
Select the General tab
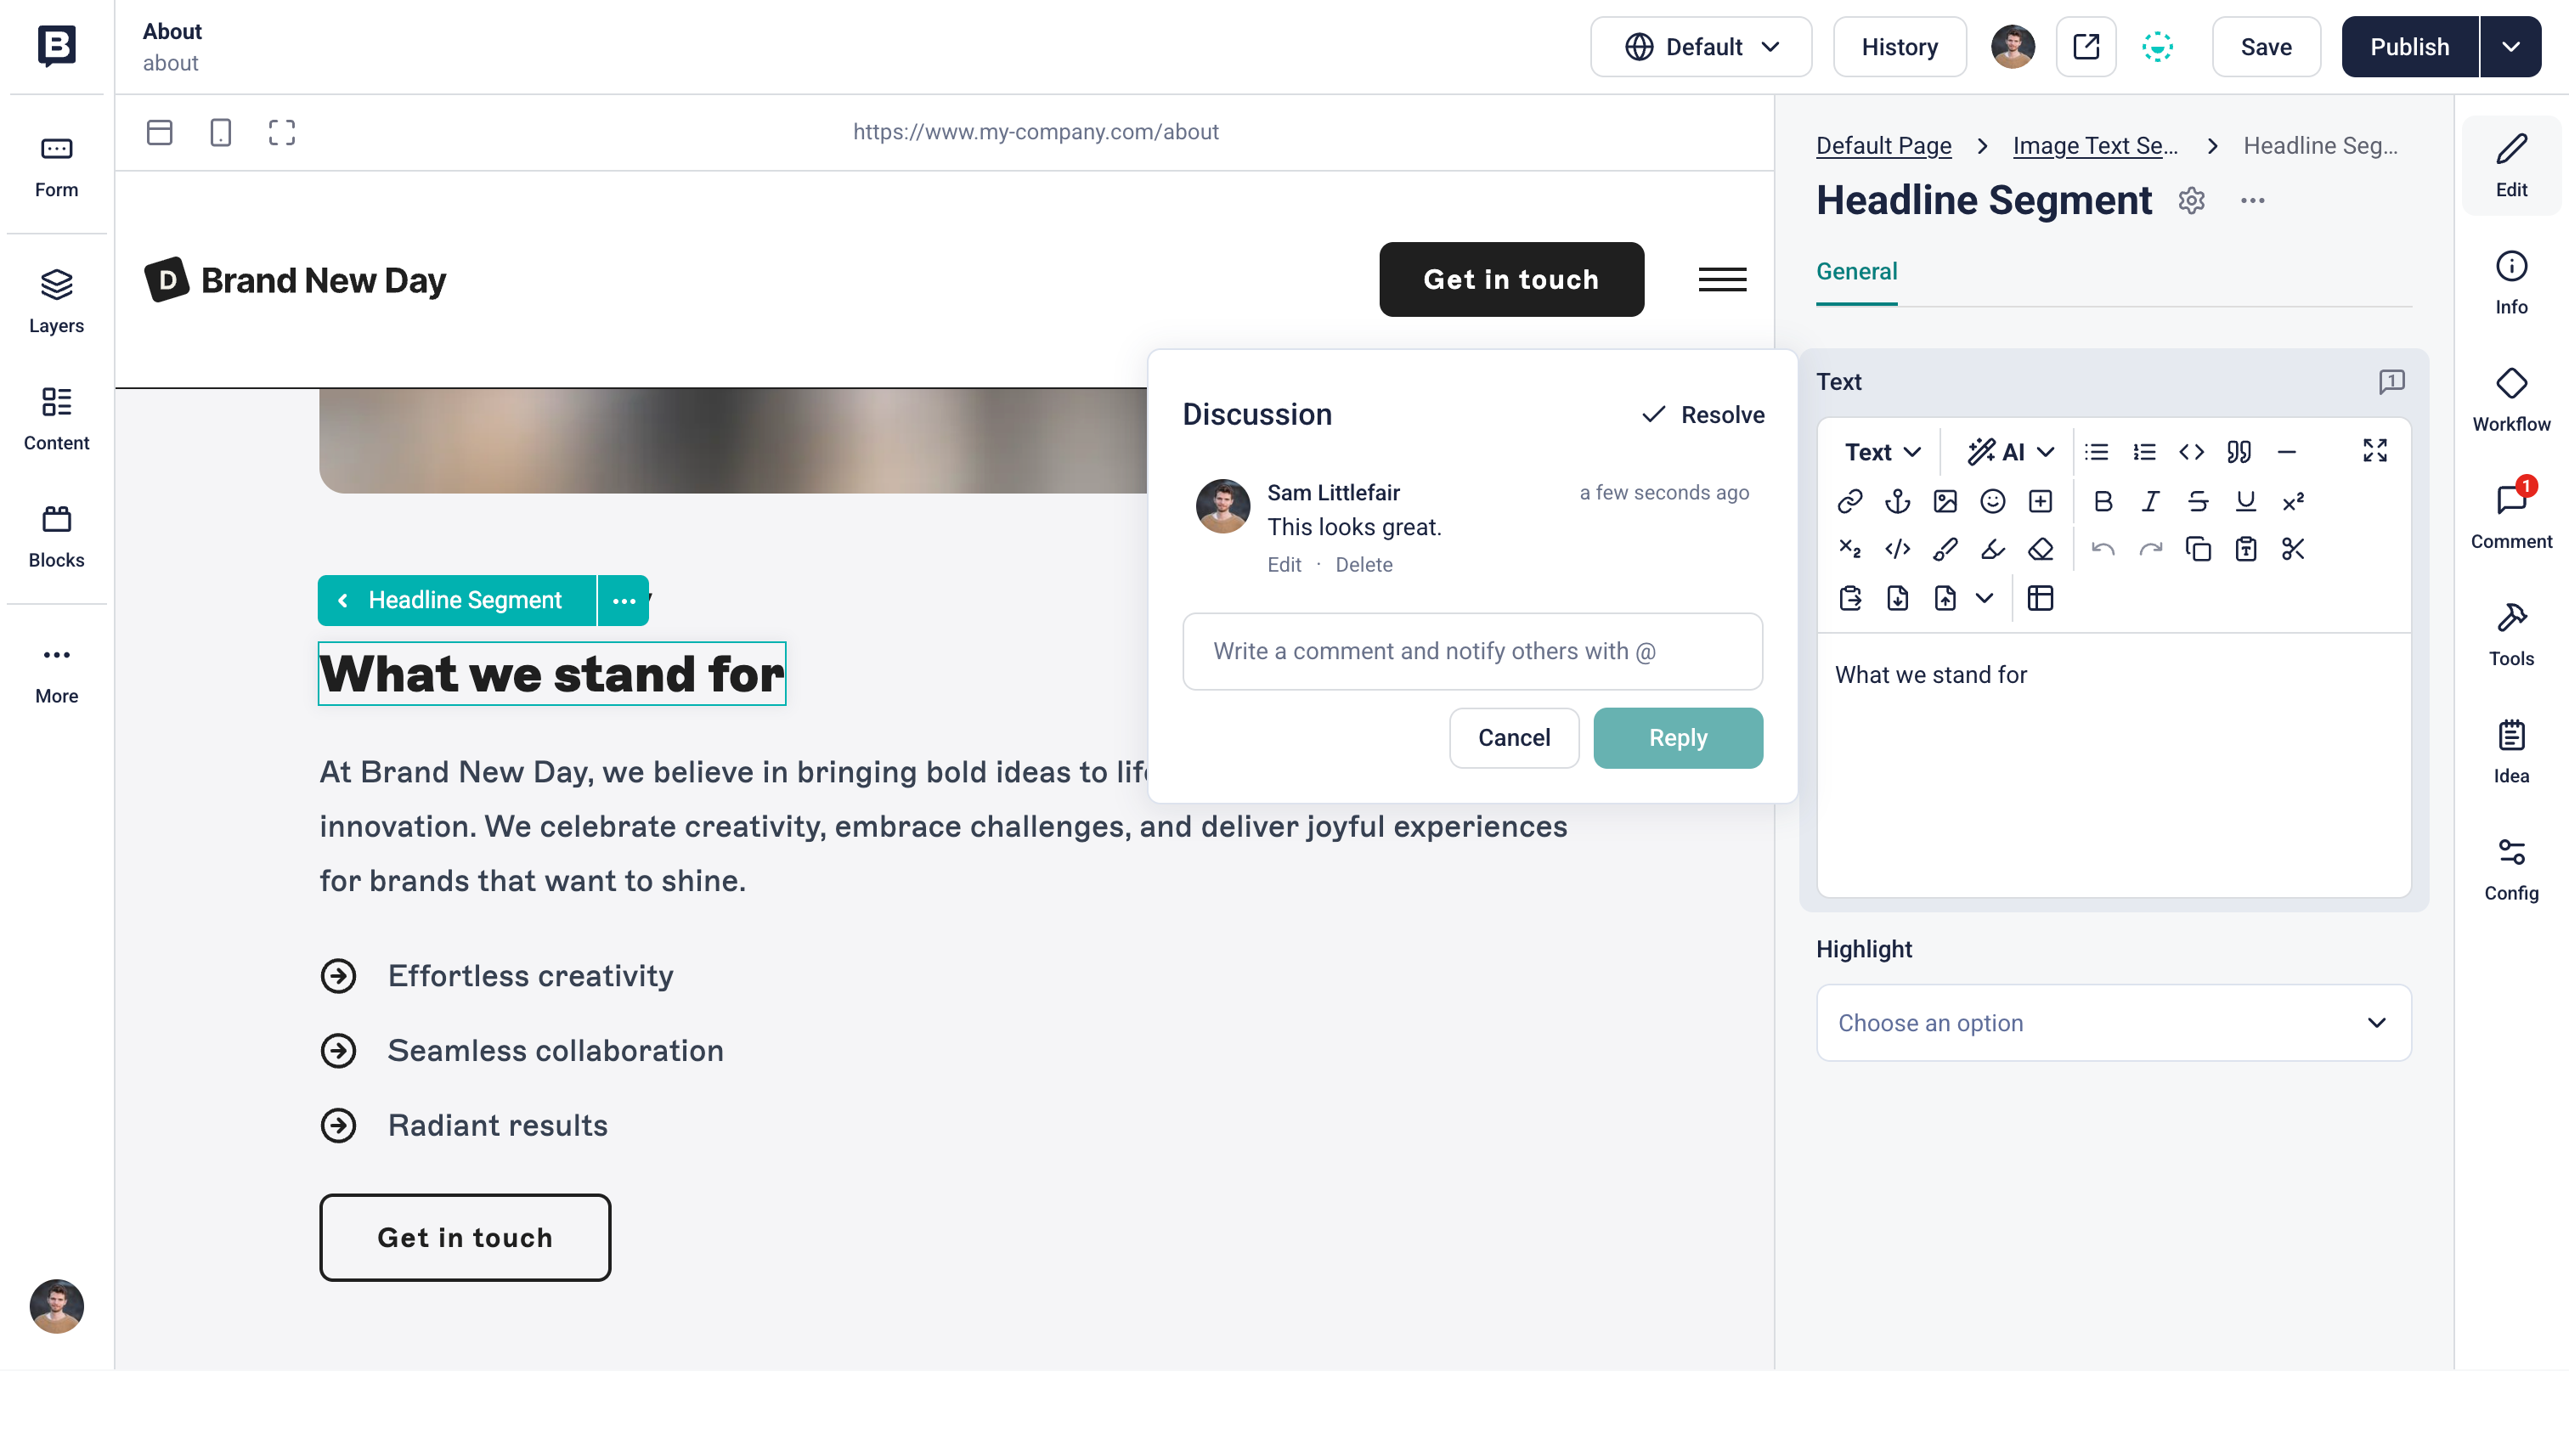[1856, 272]
